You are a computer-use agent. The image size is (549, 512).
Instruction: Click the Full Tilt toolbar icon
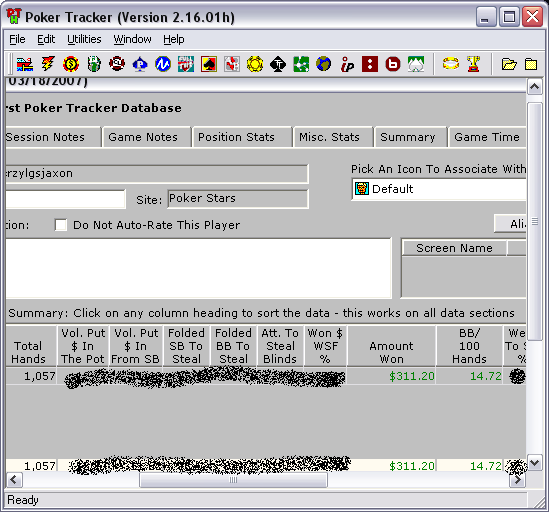click(186, 64)
